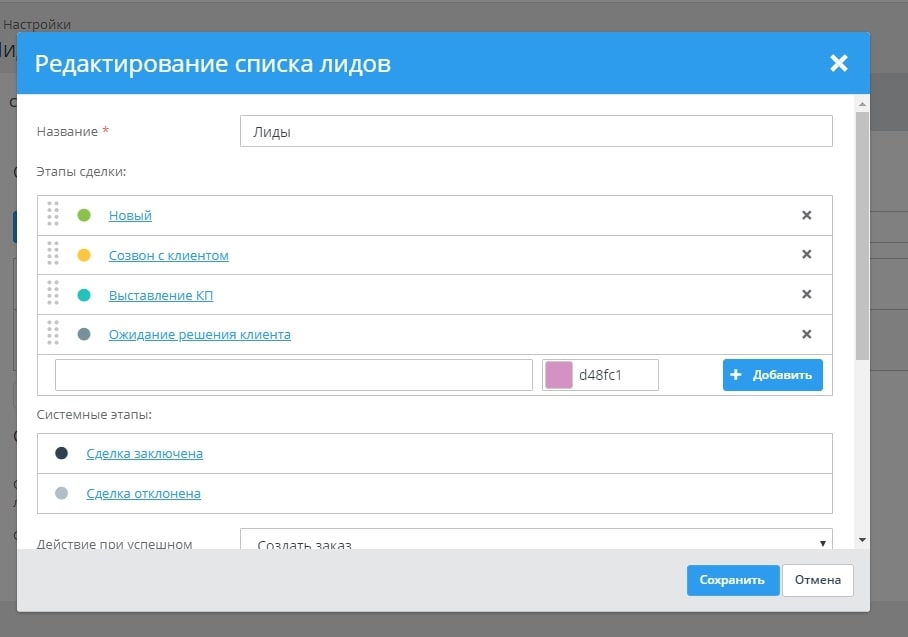
Task: Remove the Ожидание решения клиента stage
Action: click(x=807, y=334)
